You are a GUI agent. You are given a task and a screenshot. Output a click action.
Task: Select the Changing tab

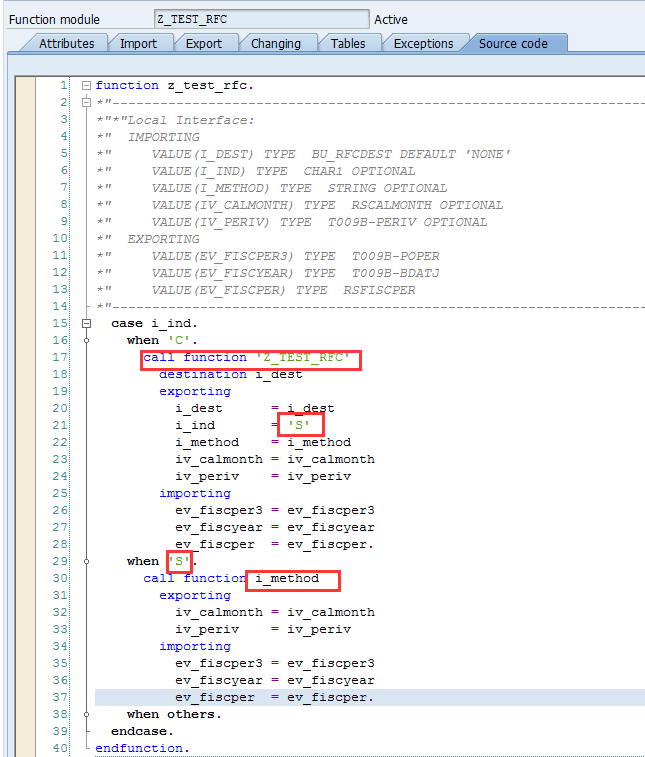pos(275,43)
